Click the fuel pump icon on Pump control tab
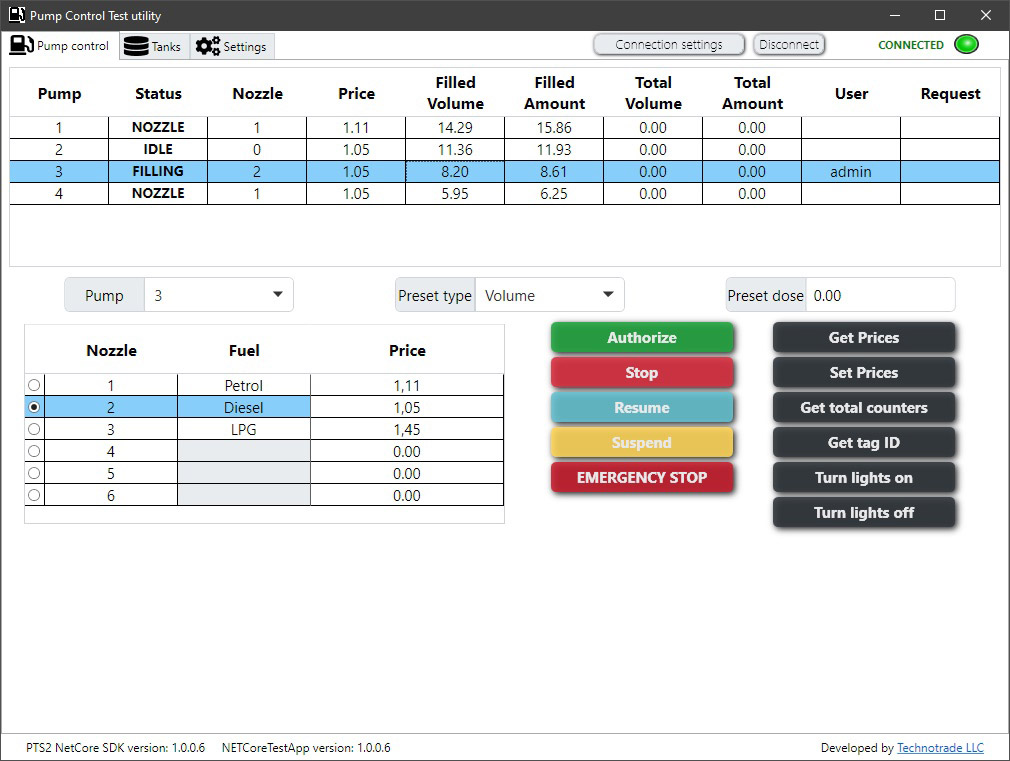 click(x=22, y=45)
